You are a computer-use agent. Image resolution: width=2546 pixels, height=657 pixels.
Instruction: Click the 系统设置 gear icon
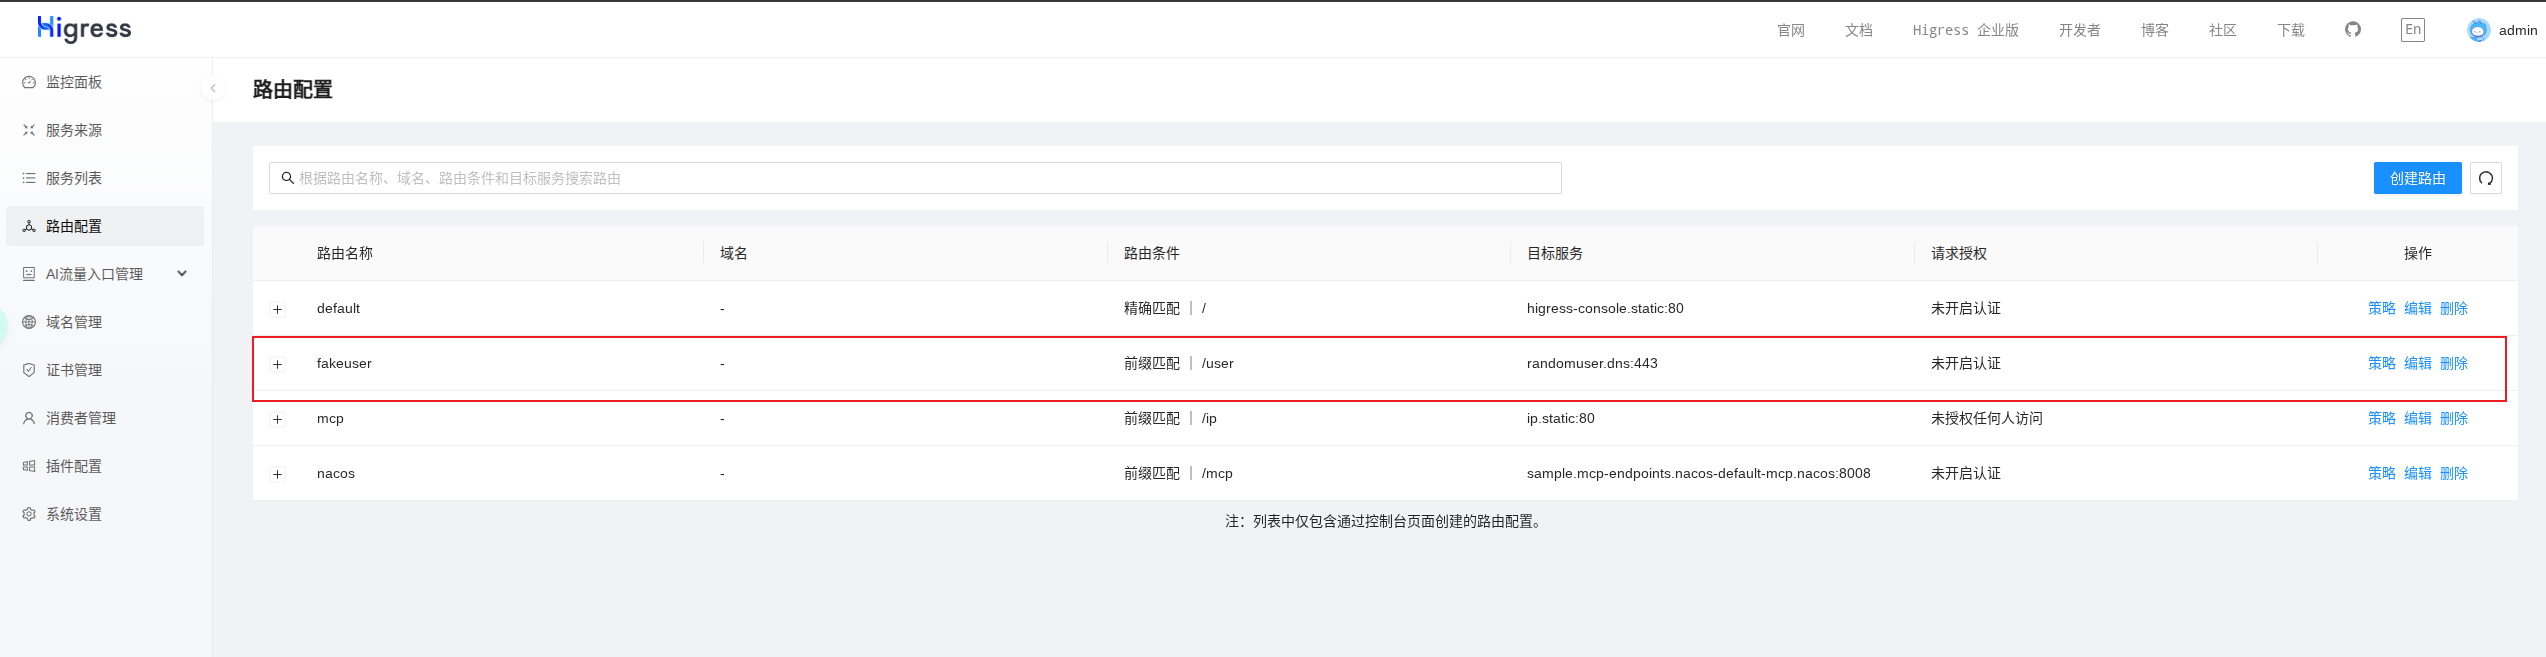pos(29,514)
